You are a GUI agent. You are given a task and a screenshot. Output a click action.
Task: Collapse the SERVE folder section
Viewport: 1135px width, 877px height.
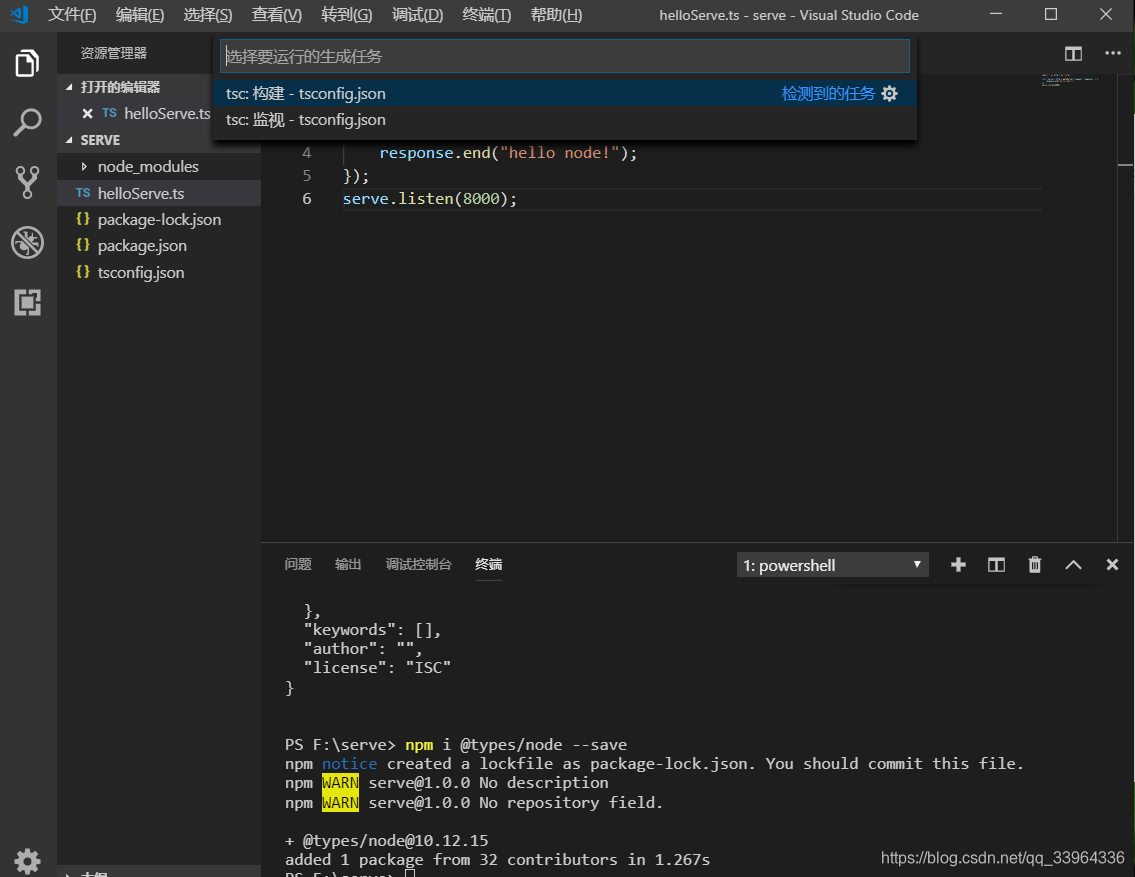click(69, 140)
